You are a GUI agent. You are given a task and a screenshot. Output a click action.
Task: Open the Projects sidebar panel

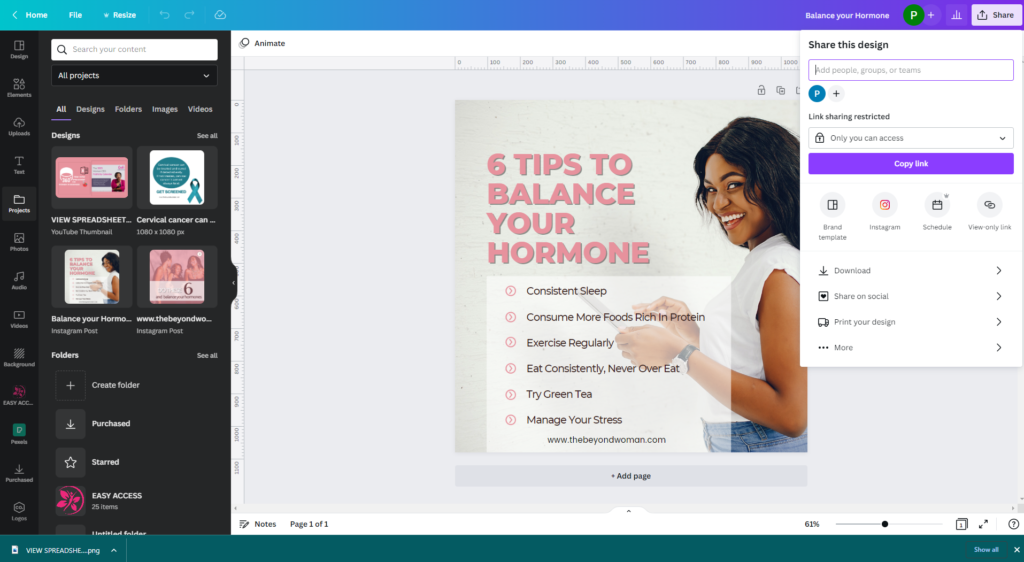point(19,204)
